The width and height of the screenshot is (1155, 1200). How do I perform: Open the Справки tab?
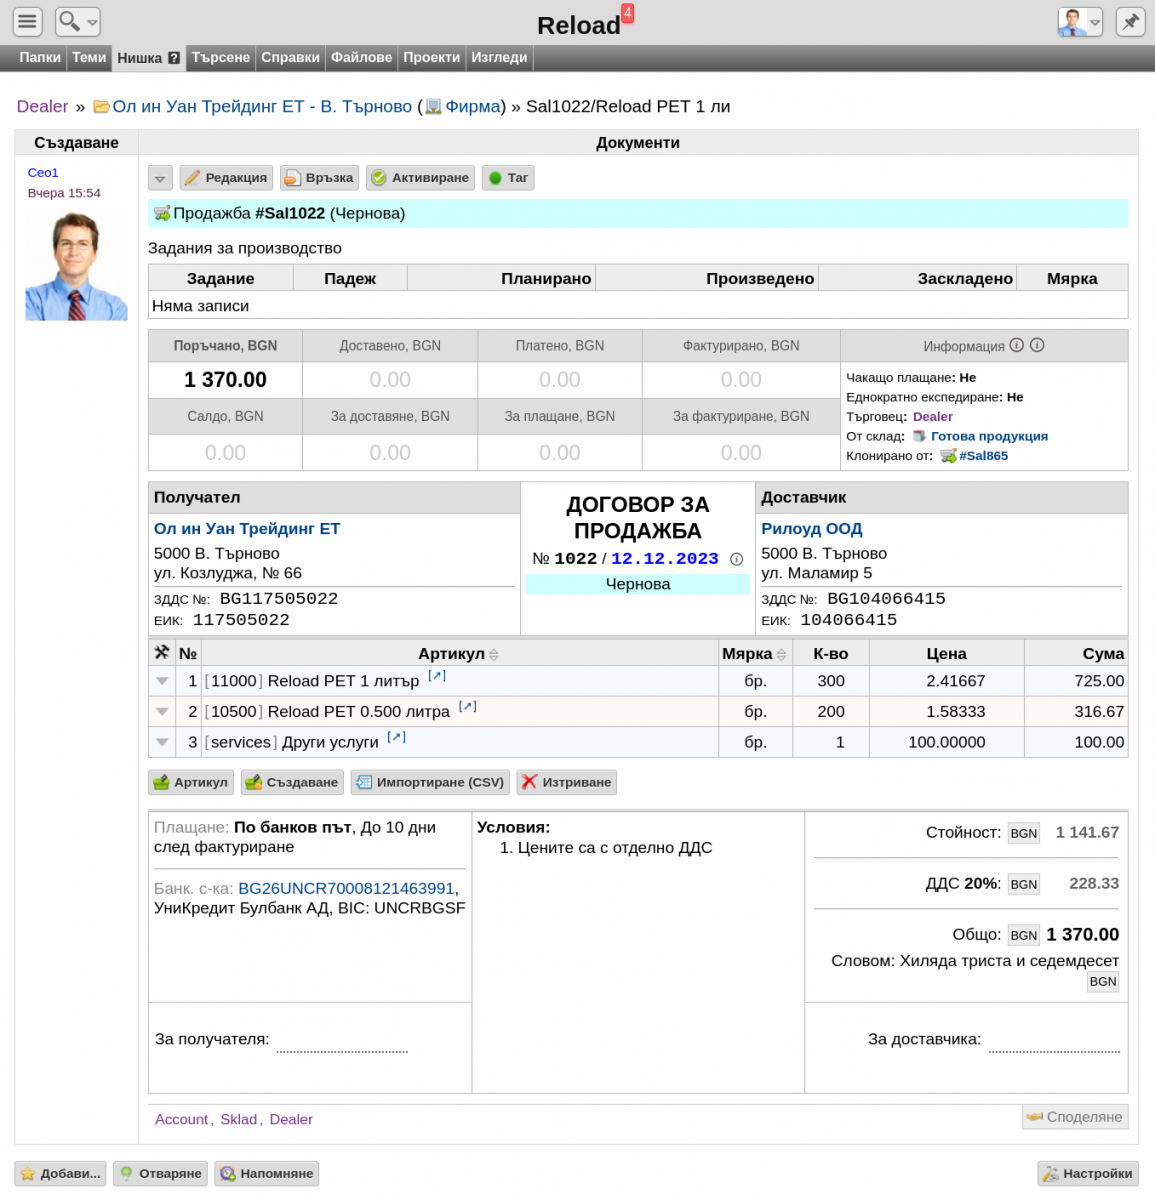pos(290,58)
